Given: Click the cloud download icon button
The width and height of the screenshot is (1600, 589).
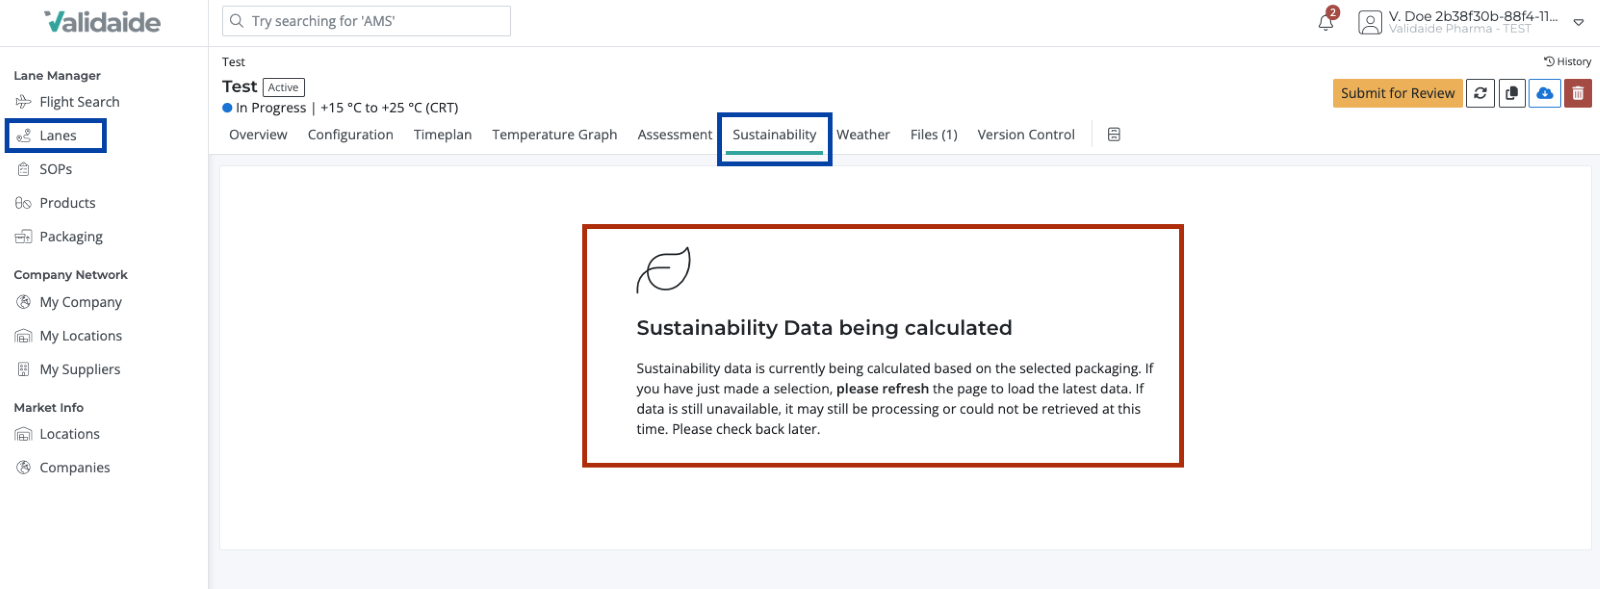Looking at the screenshot, I should (1545, 93).
